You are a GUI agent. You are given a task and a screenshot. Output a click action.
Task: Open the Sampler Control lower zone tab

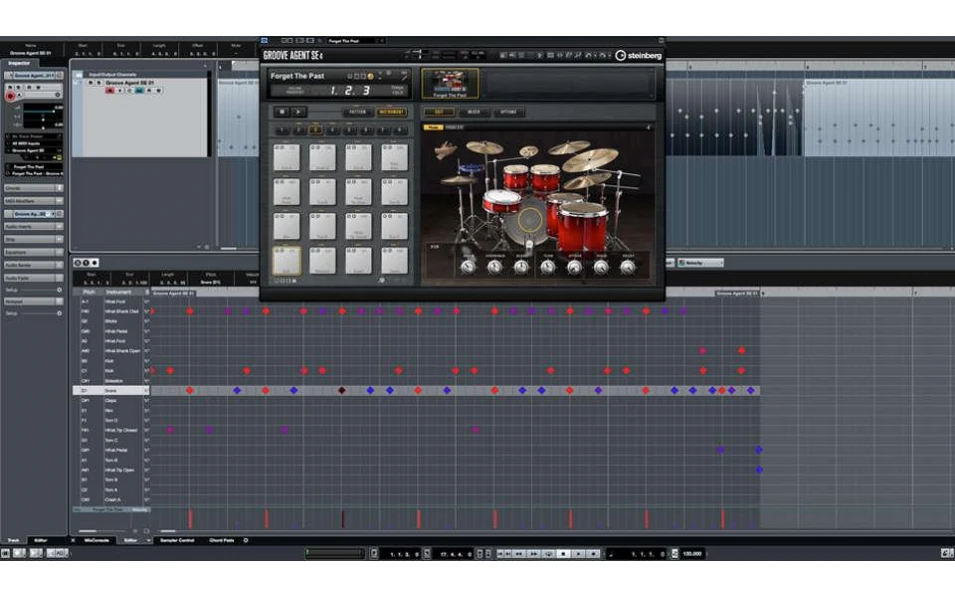pos(177,540)
